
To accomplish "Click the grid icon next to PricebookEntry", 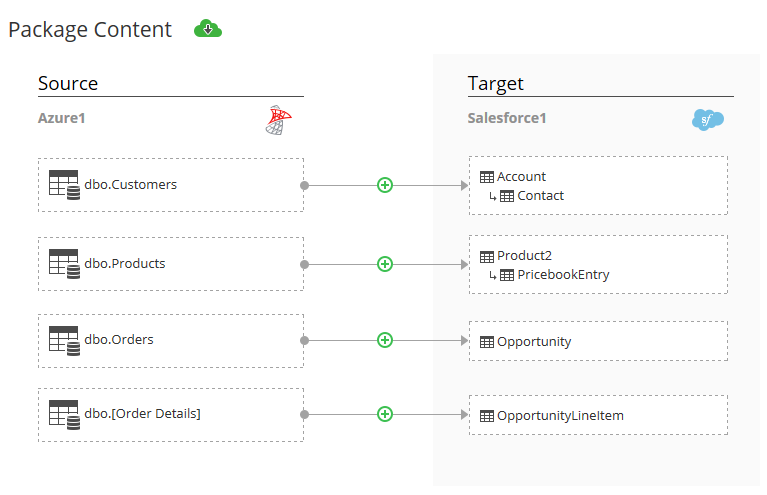I will click(x=507, y=275).
